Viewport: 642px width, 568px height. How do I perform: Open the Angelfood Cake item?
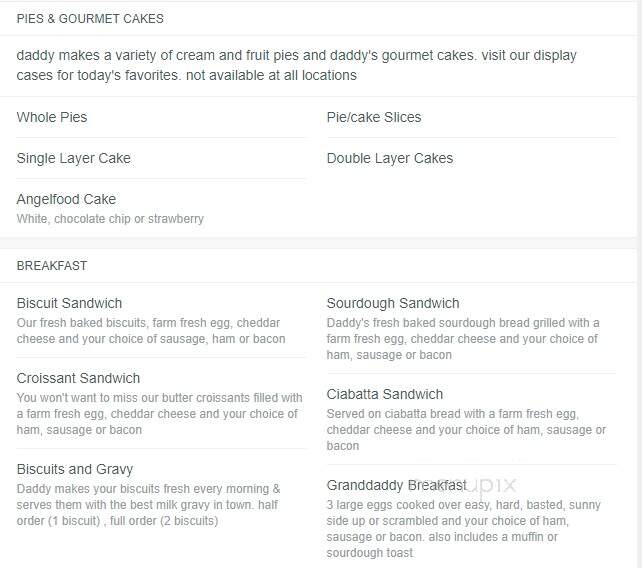pyautogui.click(x=66, y=199)
